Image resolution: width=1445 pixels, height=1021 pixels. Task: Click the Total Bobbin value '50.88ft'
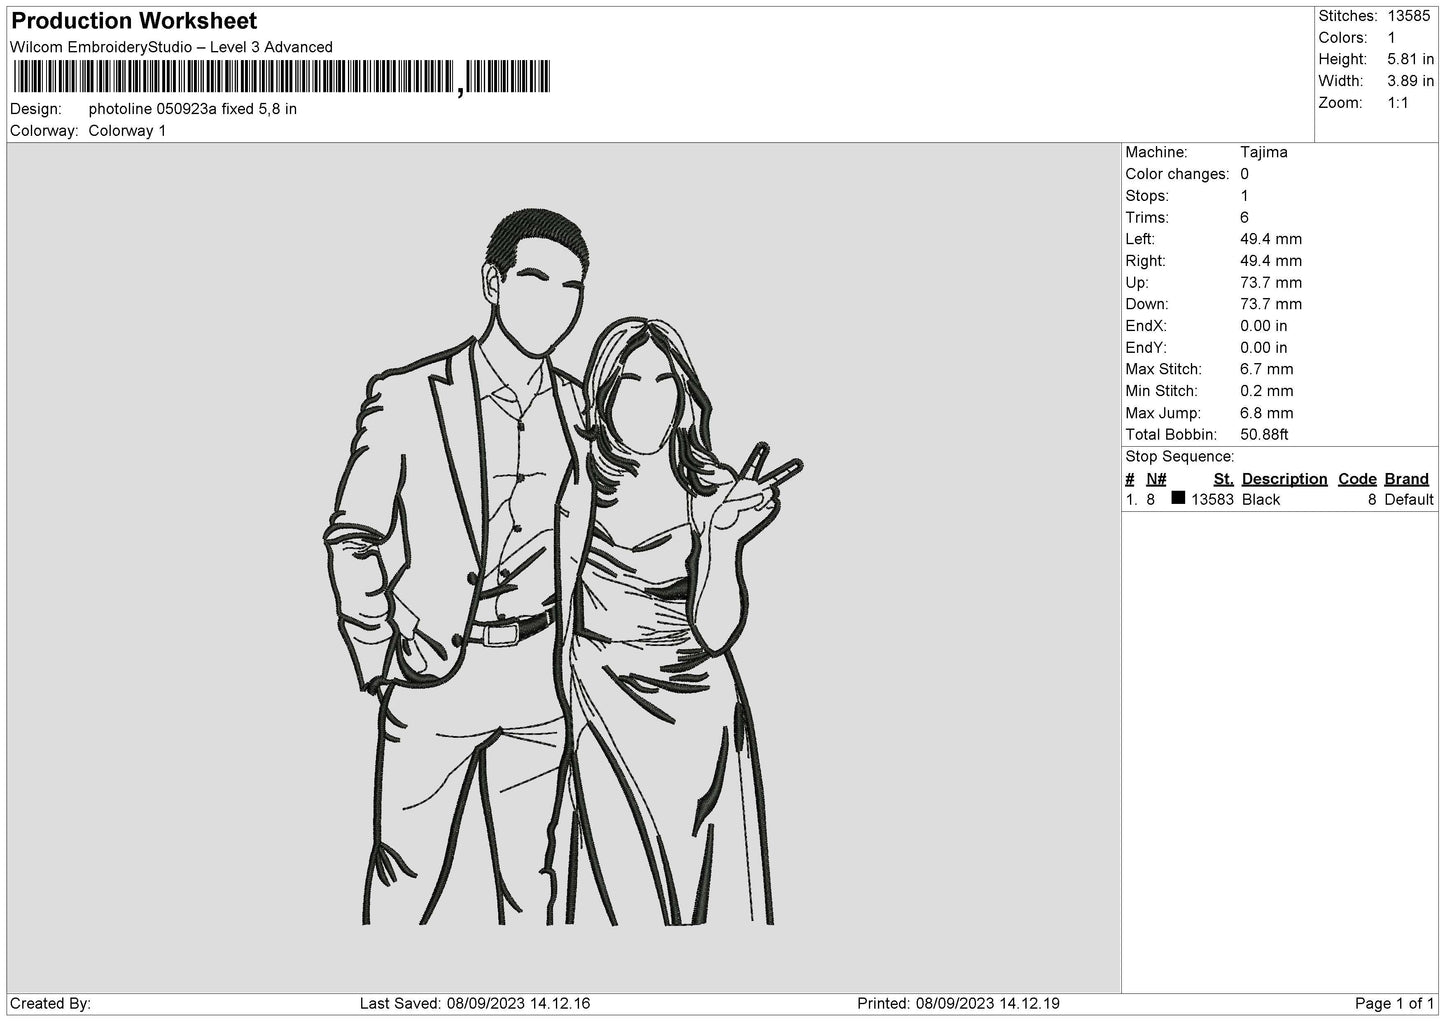(x=1264, y=435)
